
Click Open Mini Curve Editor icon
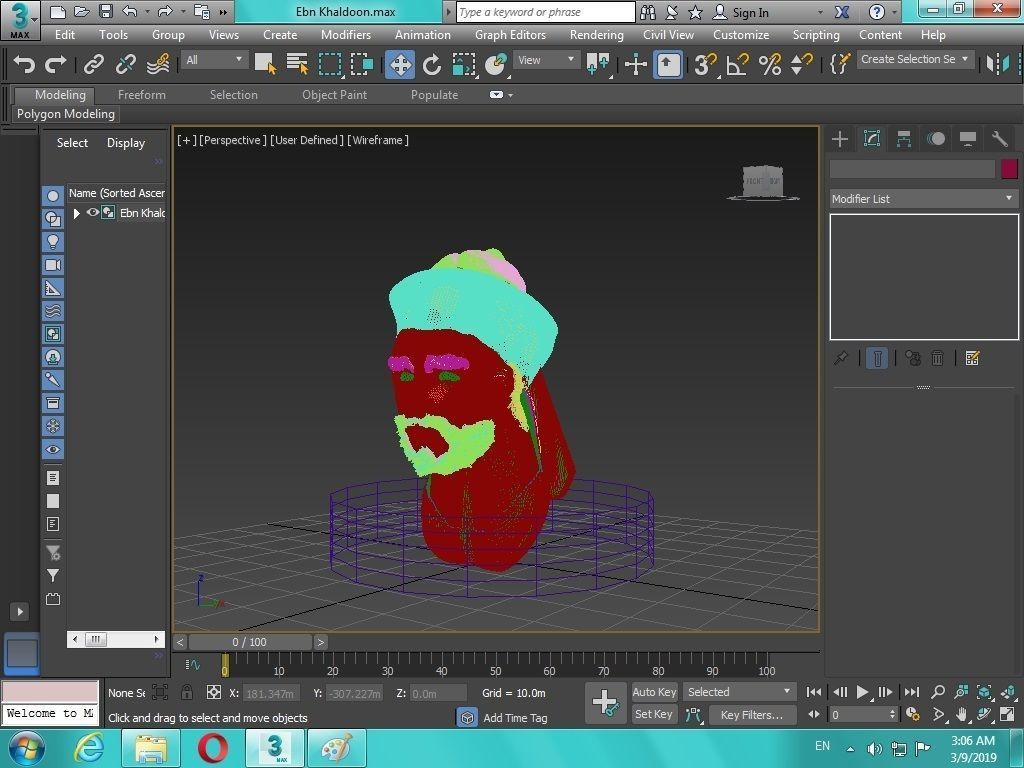pyautogui.click(x=192, y=665)
